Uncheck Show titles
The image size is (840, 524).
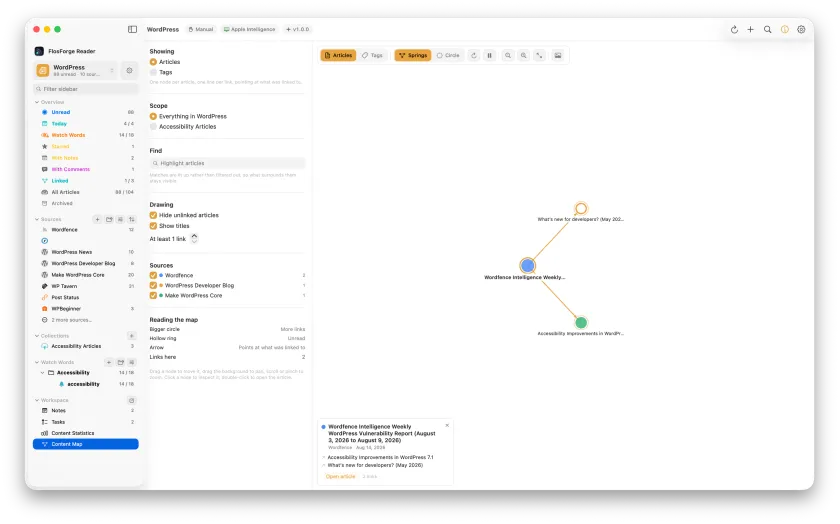click(153, 226)
